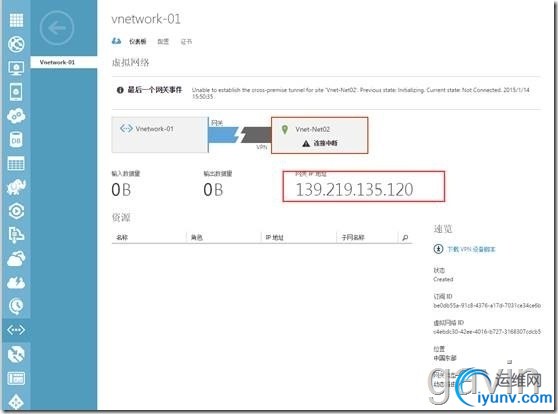Screen dimensions: 558x414
Task: Click the connection interrupted warning triangle
Action: 306,143
